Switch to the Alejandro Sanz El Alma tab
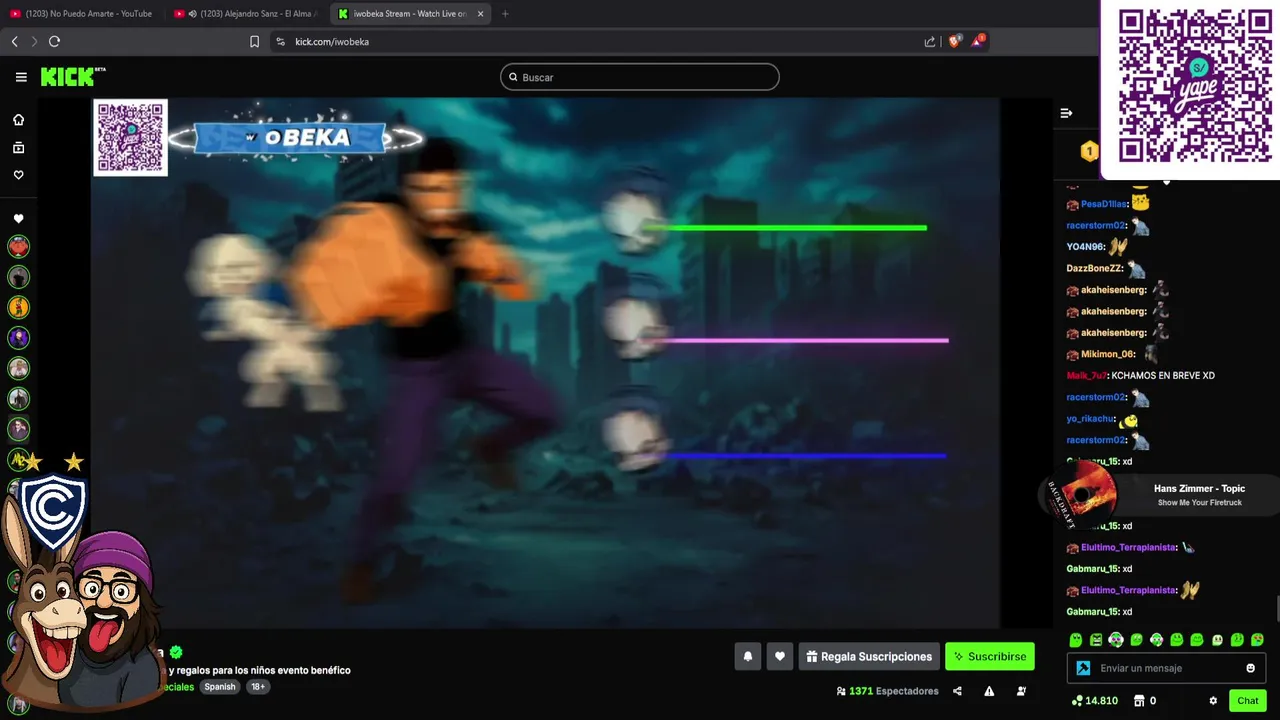The width and height of the screenshot is (1280, 720). 247,14
